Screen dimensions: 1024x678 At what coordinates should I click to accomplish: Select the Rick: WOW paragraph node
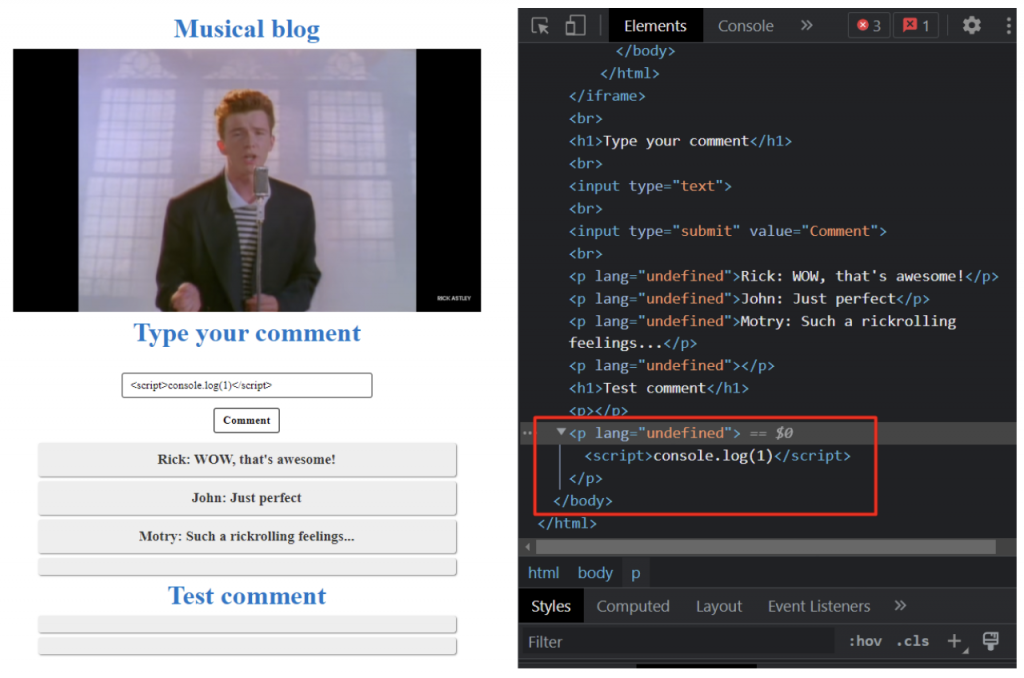coord(783,276)
